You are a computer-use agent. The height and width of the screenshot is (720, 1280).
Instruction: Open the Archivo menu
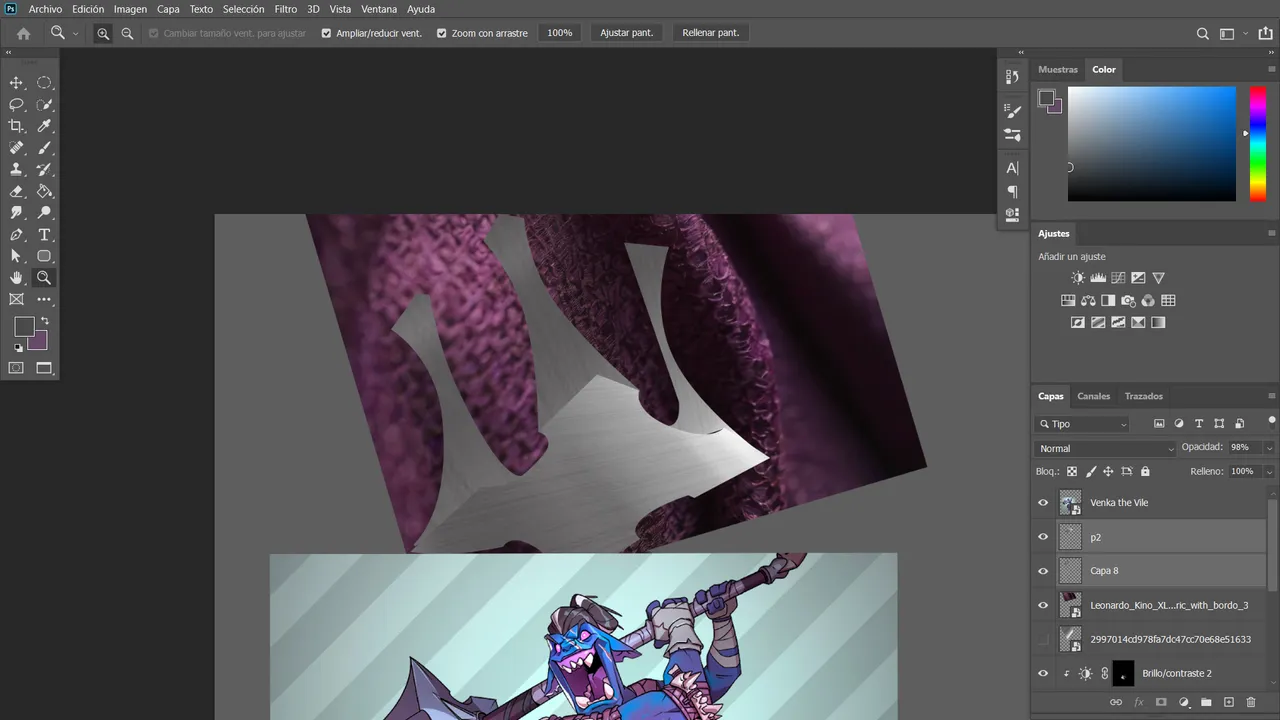coord(45,9)
